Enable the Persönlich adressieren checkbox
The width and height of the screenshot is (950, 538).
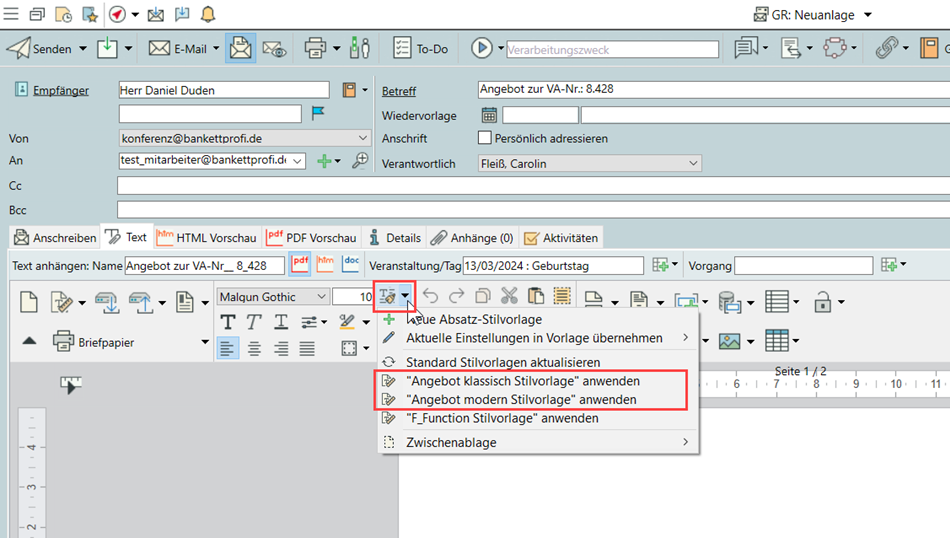point(485,138)
